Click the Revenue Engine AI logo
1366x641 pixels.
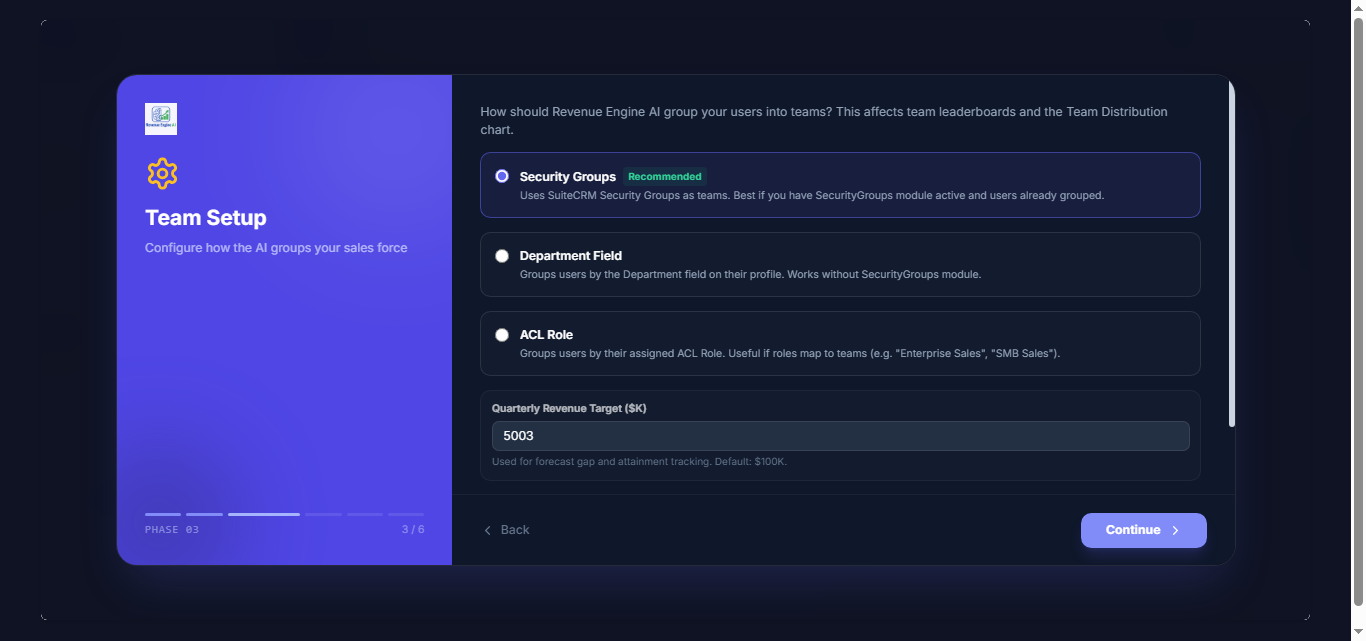[162, 118]
